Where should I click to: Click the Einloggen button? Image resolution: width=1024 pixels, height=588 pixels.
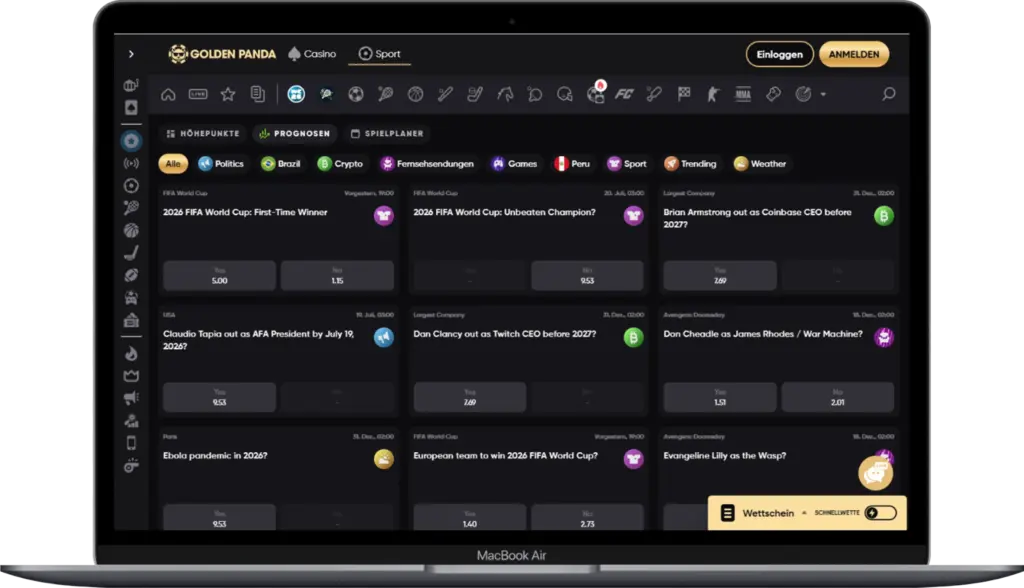[780, 54]
